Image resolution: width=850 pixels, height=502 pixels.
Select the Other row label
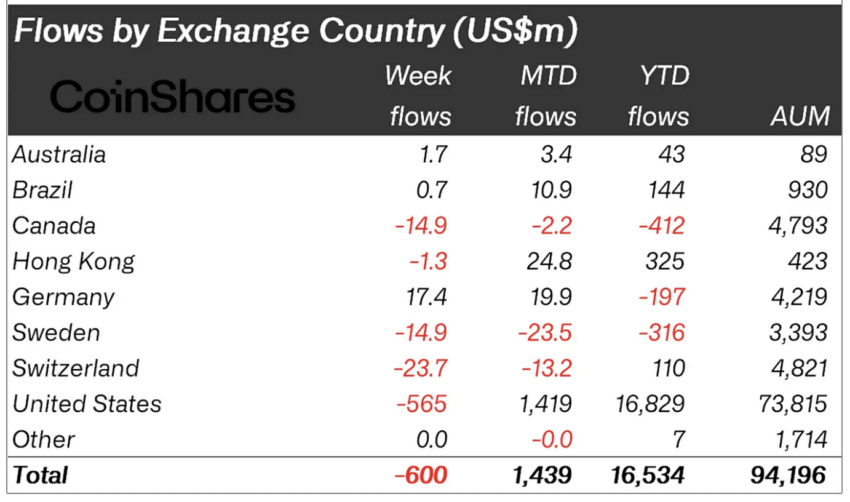[x=43, y=440]
